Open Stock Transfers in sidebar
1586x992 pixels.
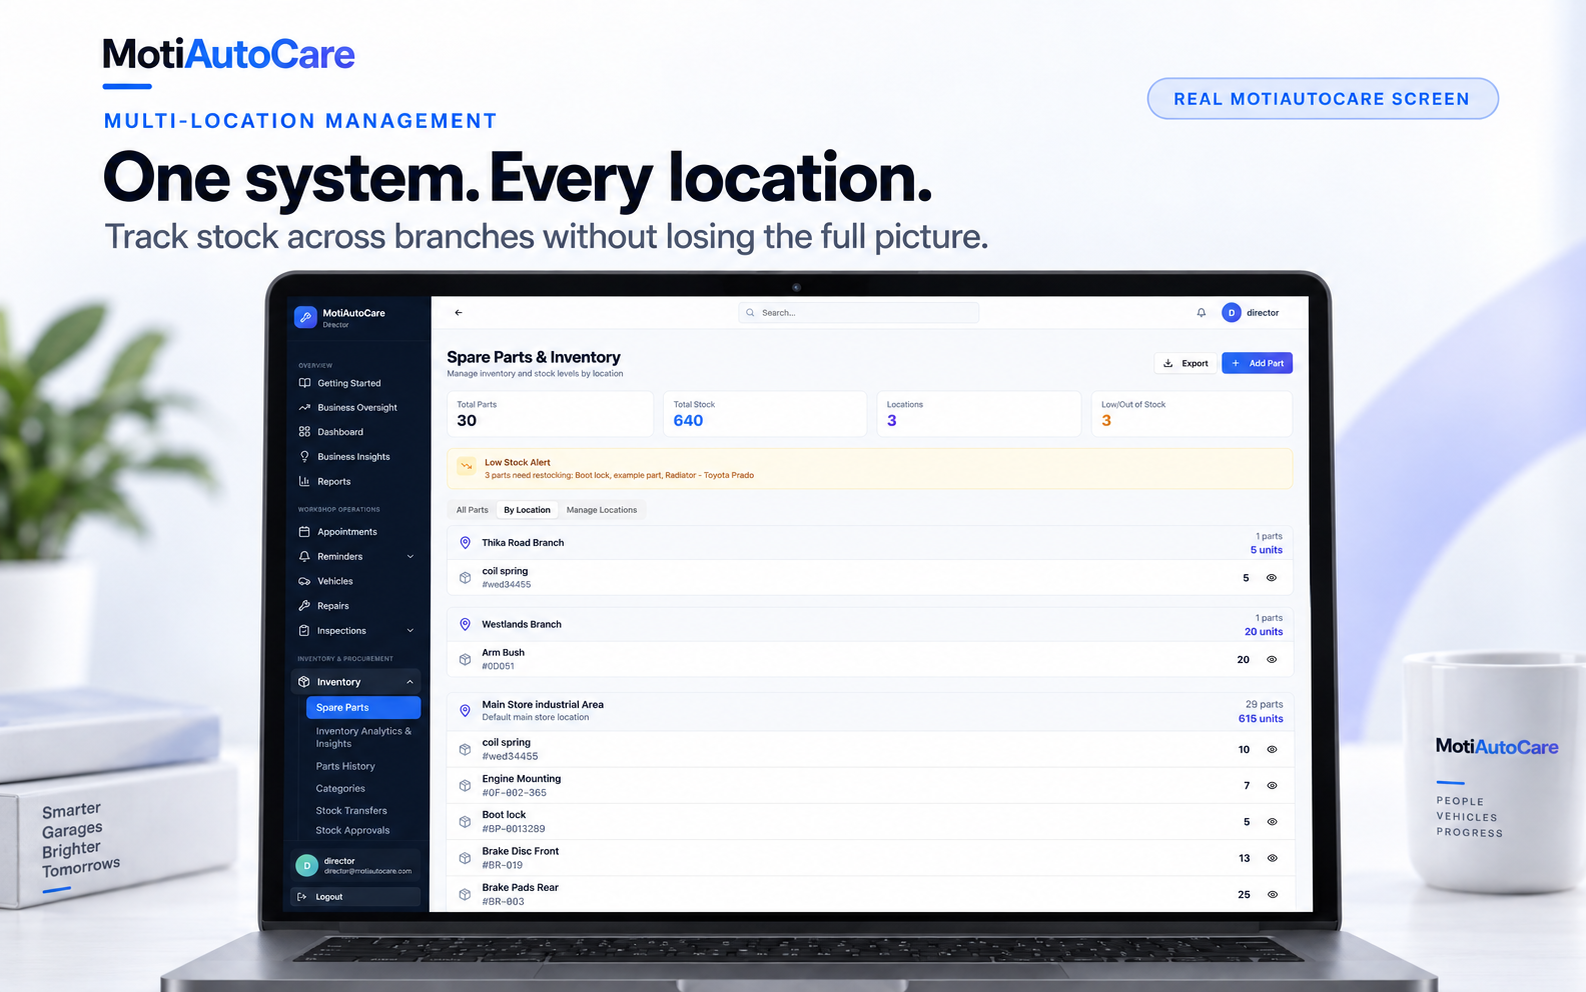click(351, 810)
